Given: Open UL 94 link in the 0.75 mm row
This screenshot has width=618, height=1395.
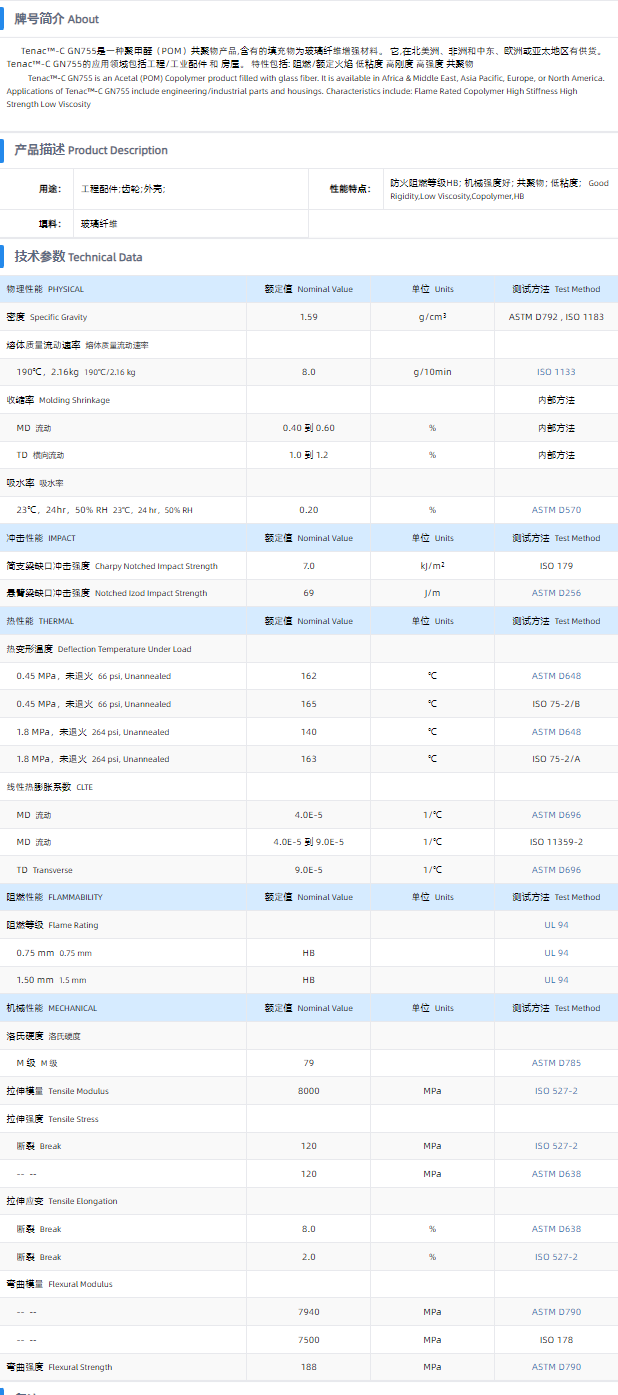Looking at the screenshot, I should [x=556, y=953].
